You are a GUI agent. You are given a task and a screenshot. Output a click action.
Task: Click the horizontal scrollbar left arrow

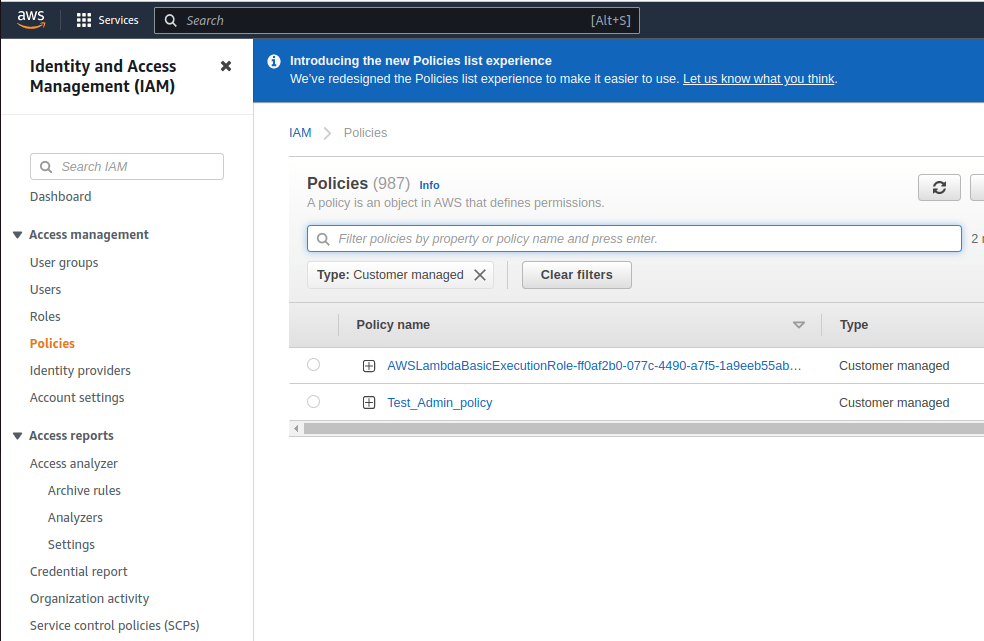[296, 429]
